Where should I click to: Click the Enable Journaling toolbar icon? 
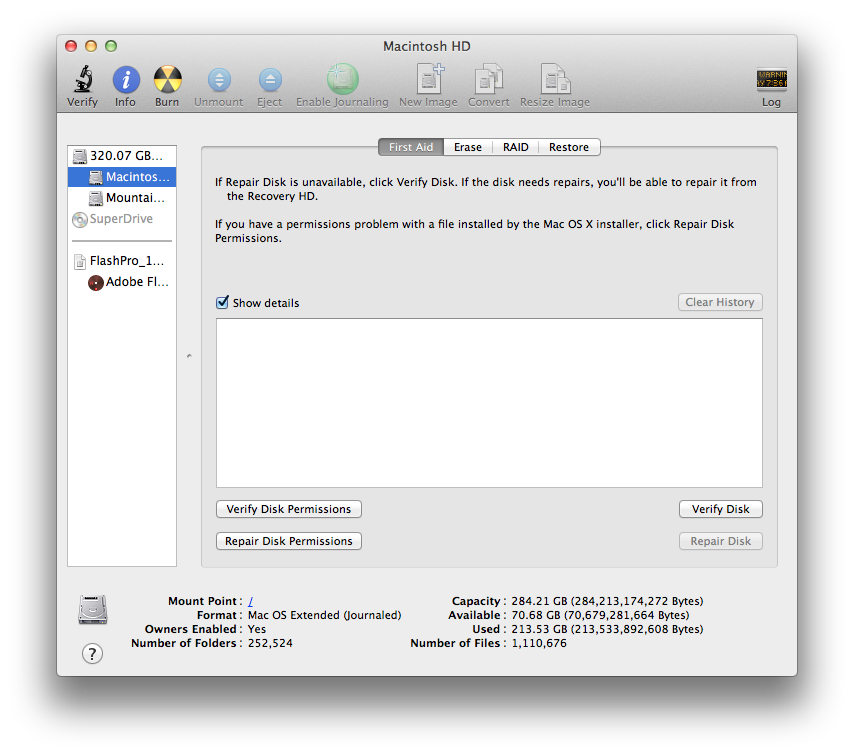[343, 79]
